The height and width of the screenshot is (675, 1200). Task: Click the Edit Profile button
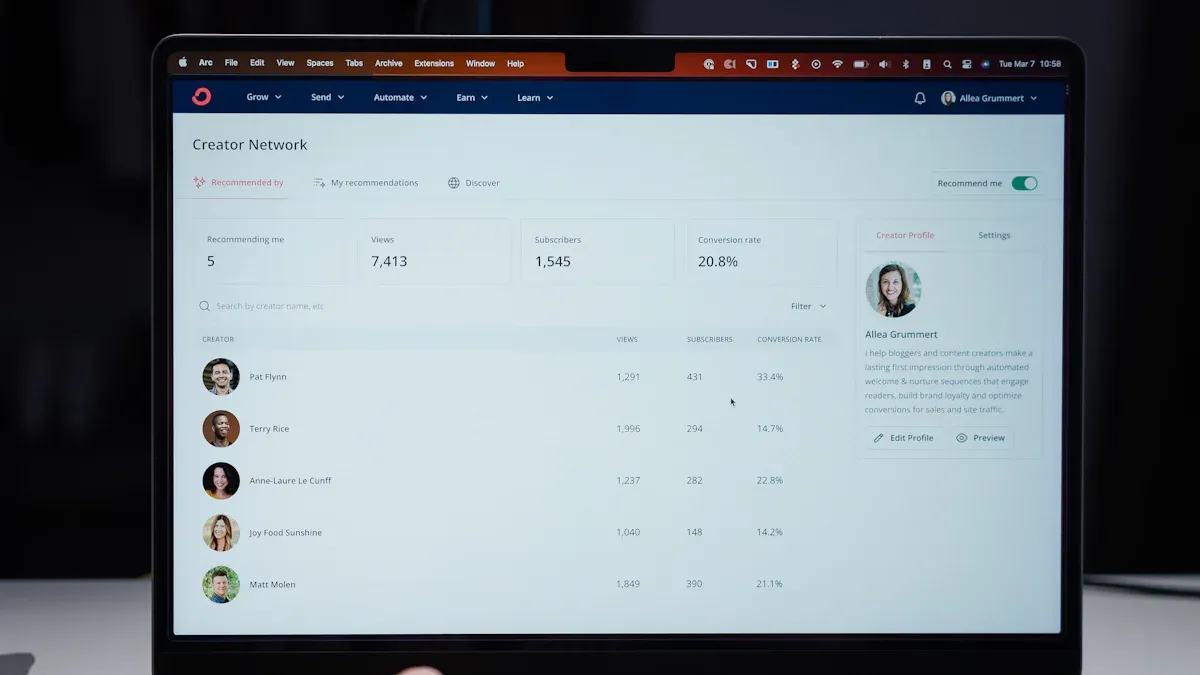(904, 438)
